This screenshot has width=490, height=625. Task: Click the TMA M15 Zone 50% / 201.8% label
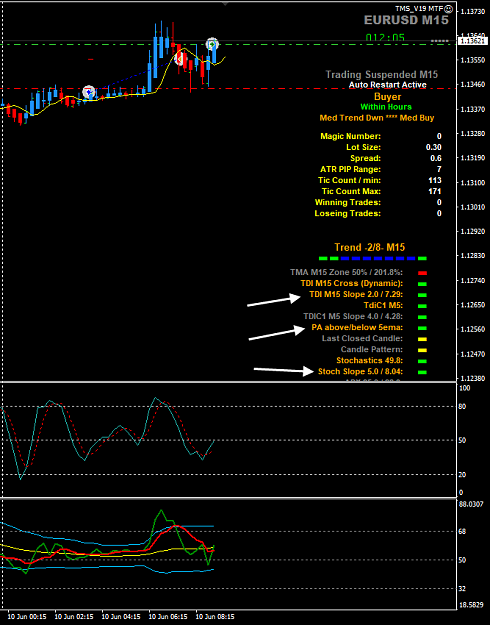point(346,272)
